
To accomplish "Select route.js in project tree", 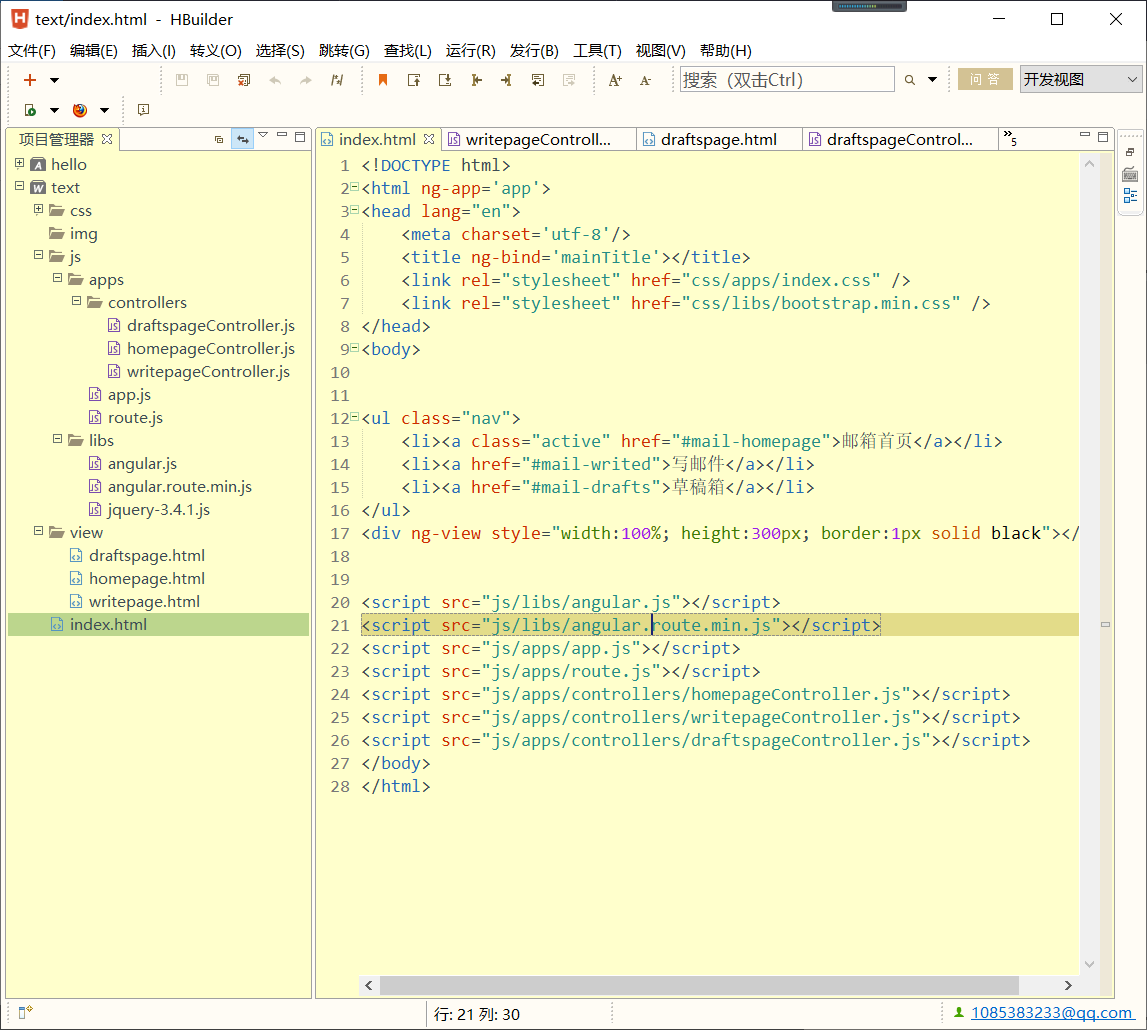I will click(135, 418).
